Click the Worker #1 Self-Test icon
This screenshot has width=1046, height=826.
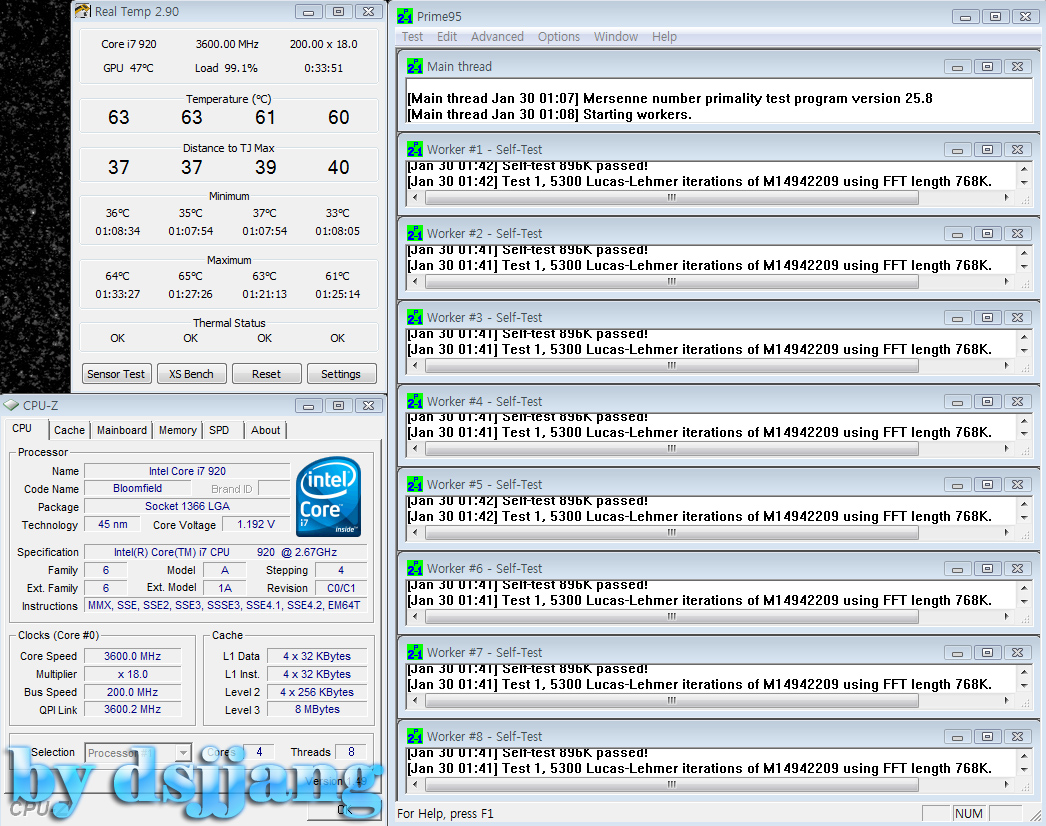tap(415, 149)
